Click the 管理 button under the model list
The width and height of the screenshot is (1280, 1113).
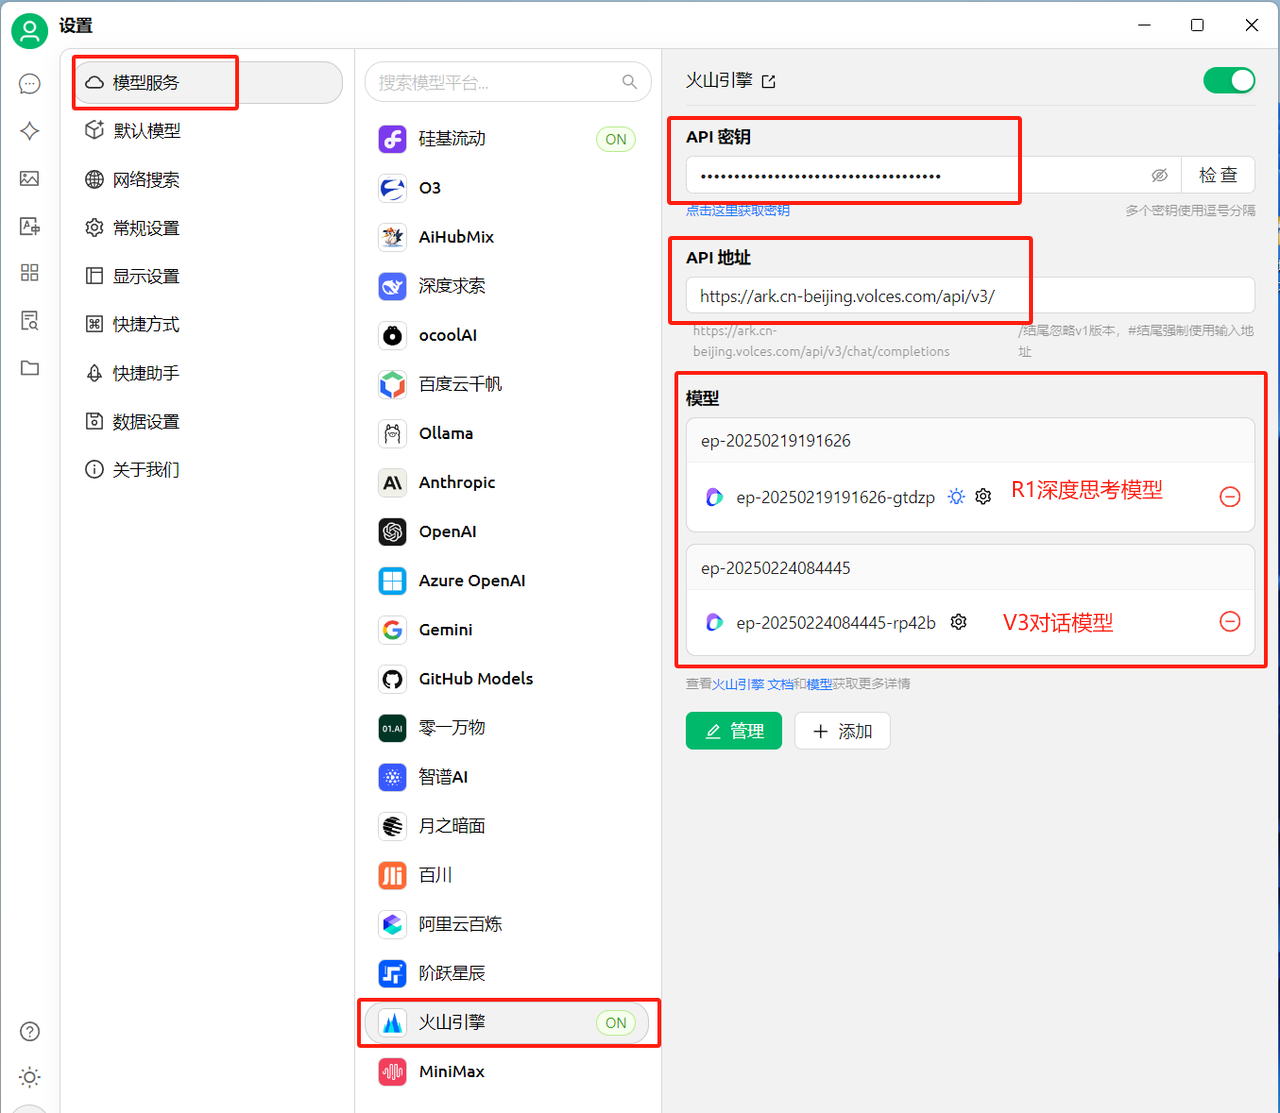733,731
